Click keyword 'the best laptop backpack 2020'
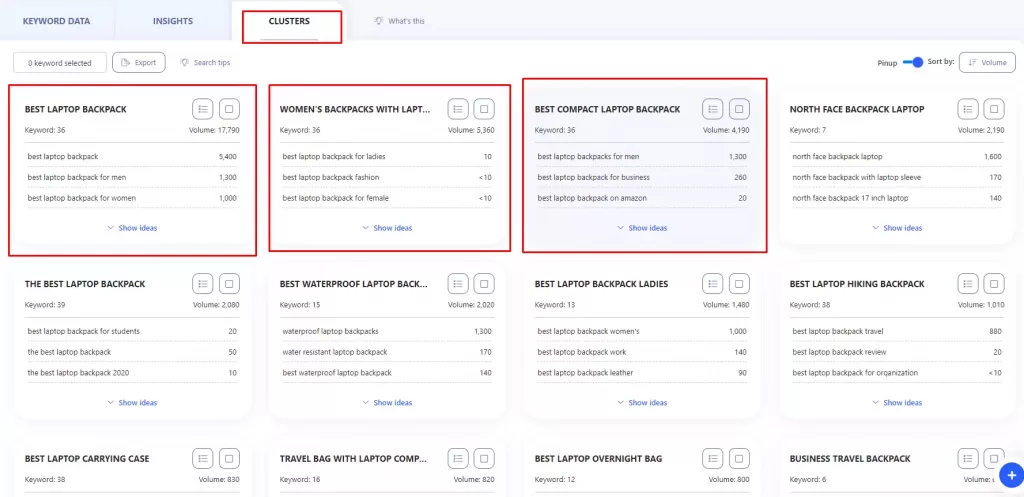Viewport: 1024px width, 497px height. (78, 373)
